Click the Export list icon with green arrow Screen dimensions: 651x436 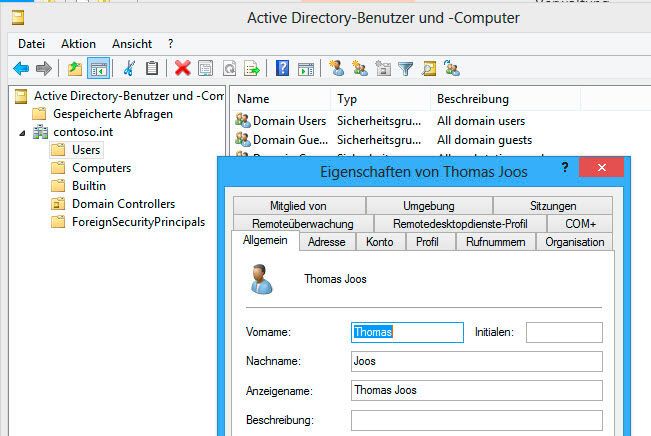click(x=252, y=69)
